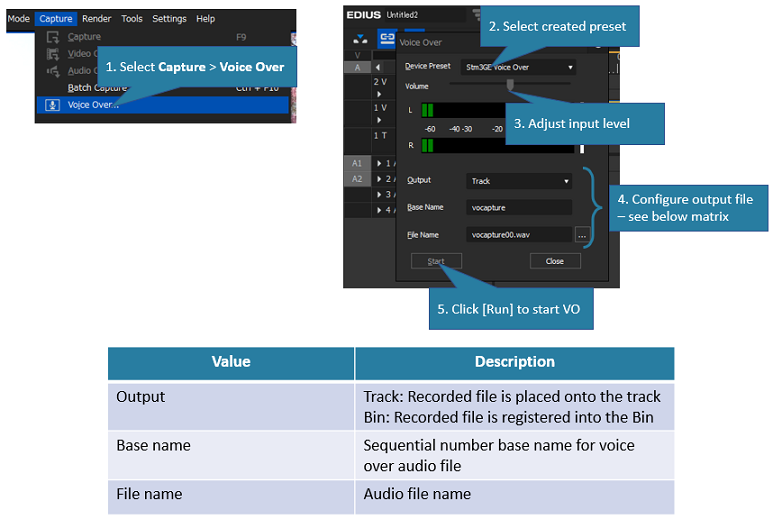Click the Base name table cell
The height and width of the screenshot is (519, 773).
pyautogui.click(x=231, y=455)
